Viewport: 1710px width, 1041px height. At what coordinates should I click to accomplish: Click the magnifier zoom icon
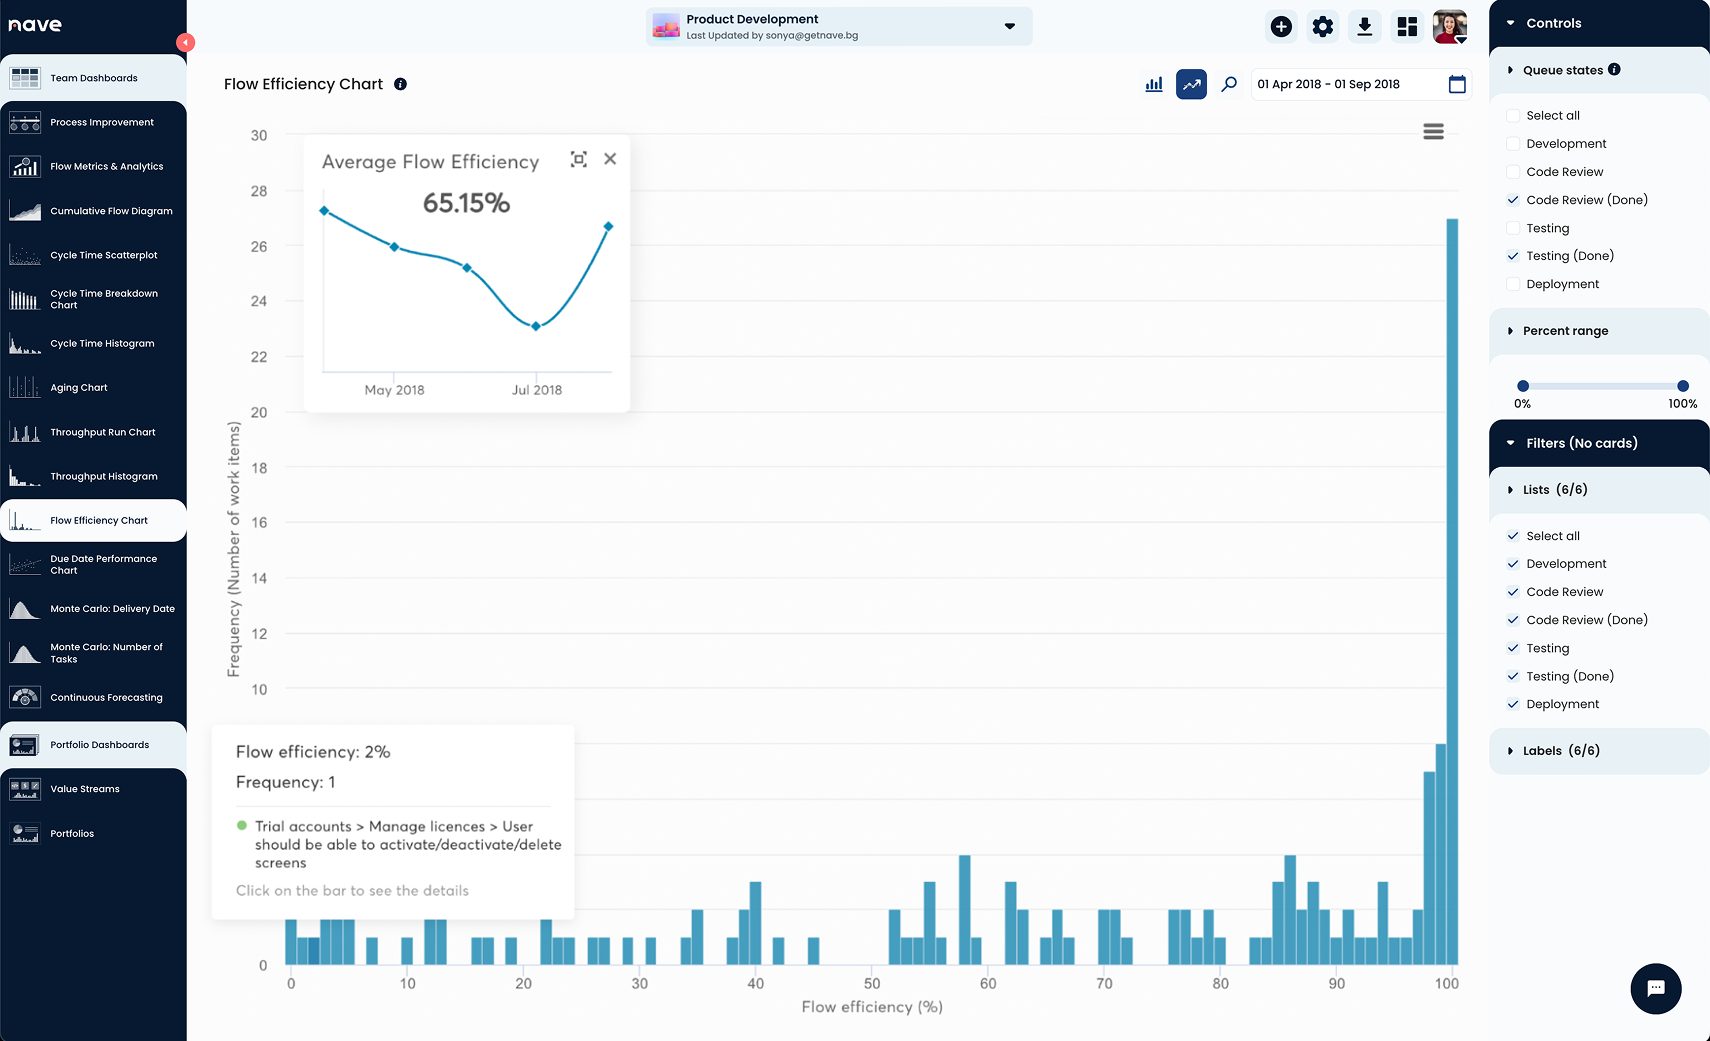(1229, 85)
